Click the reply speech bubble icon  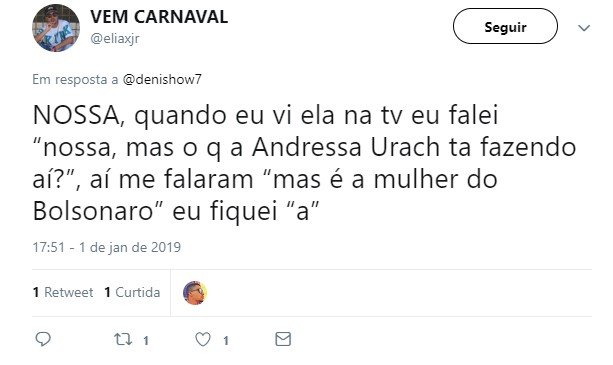43,339
